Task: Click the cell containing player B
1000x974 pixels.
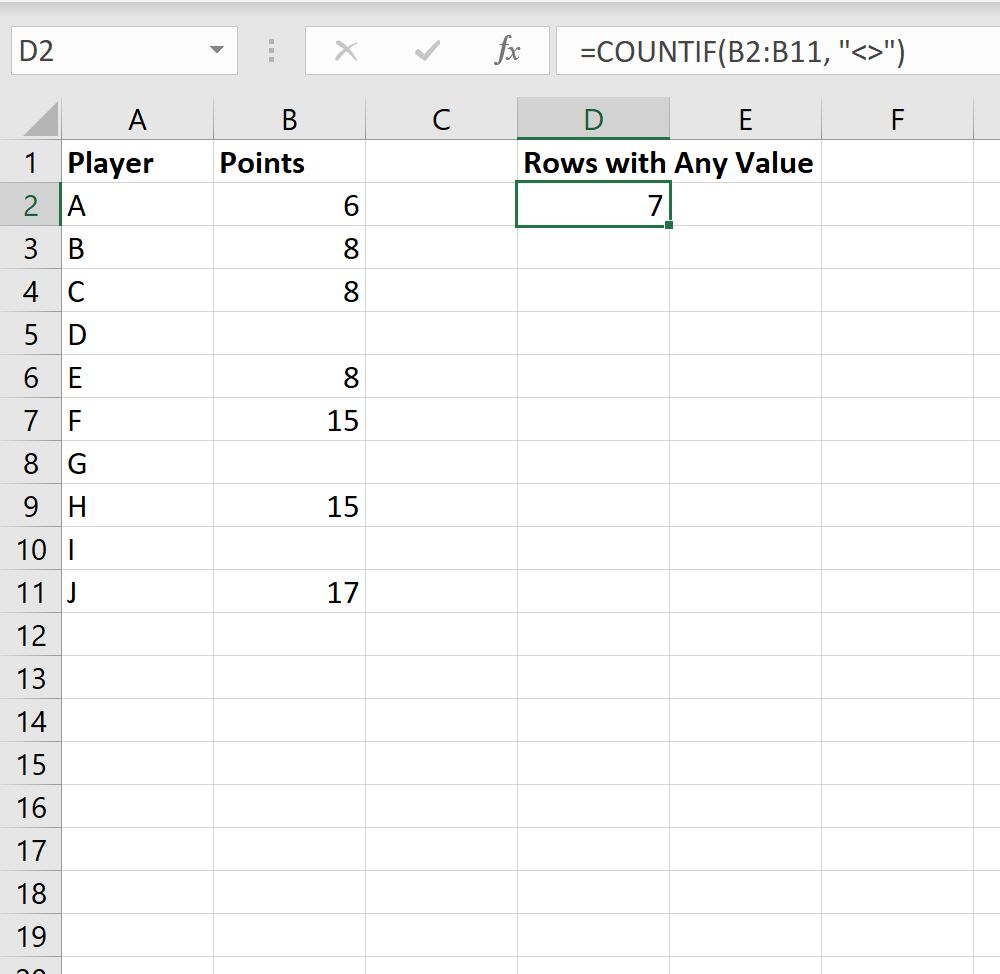Action: (x=137, y=247)
